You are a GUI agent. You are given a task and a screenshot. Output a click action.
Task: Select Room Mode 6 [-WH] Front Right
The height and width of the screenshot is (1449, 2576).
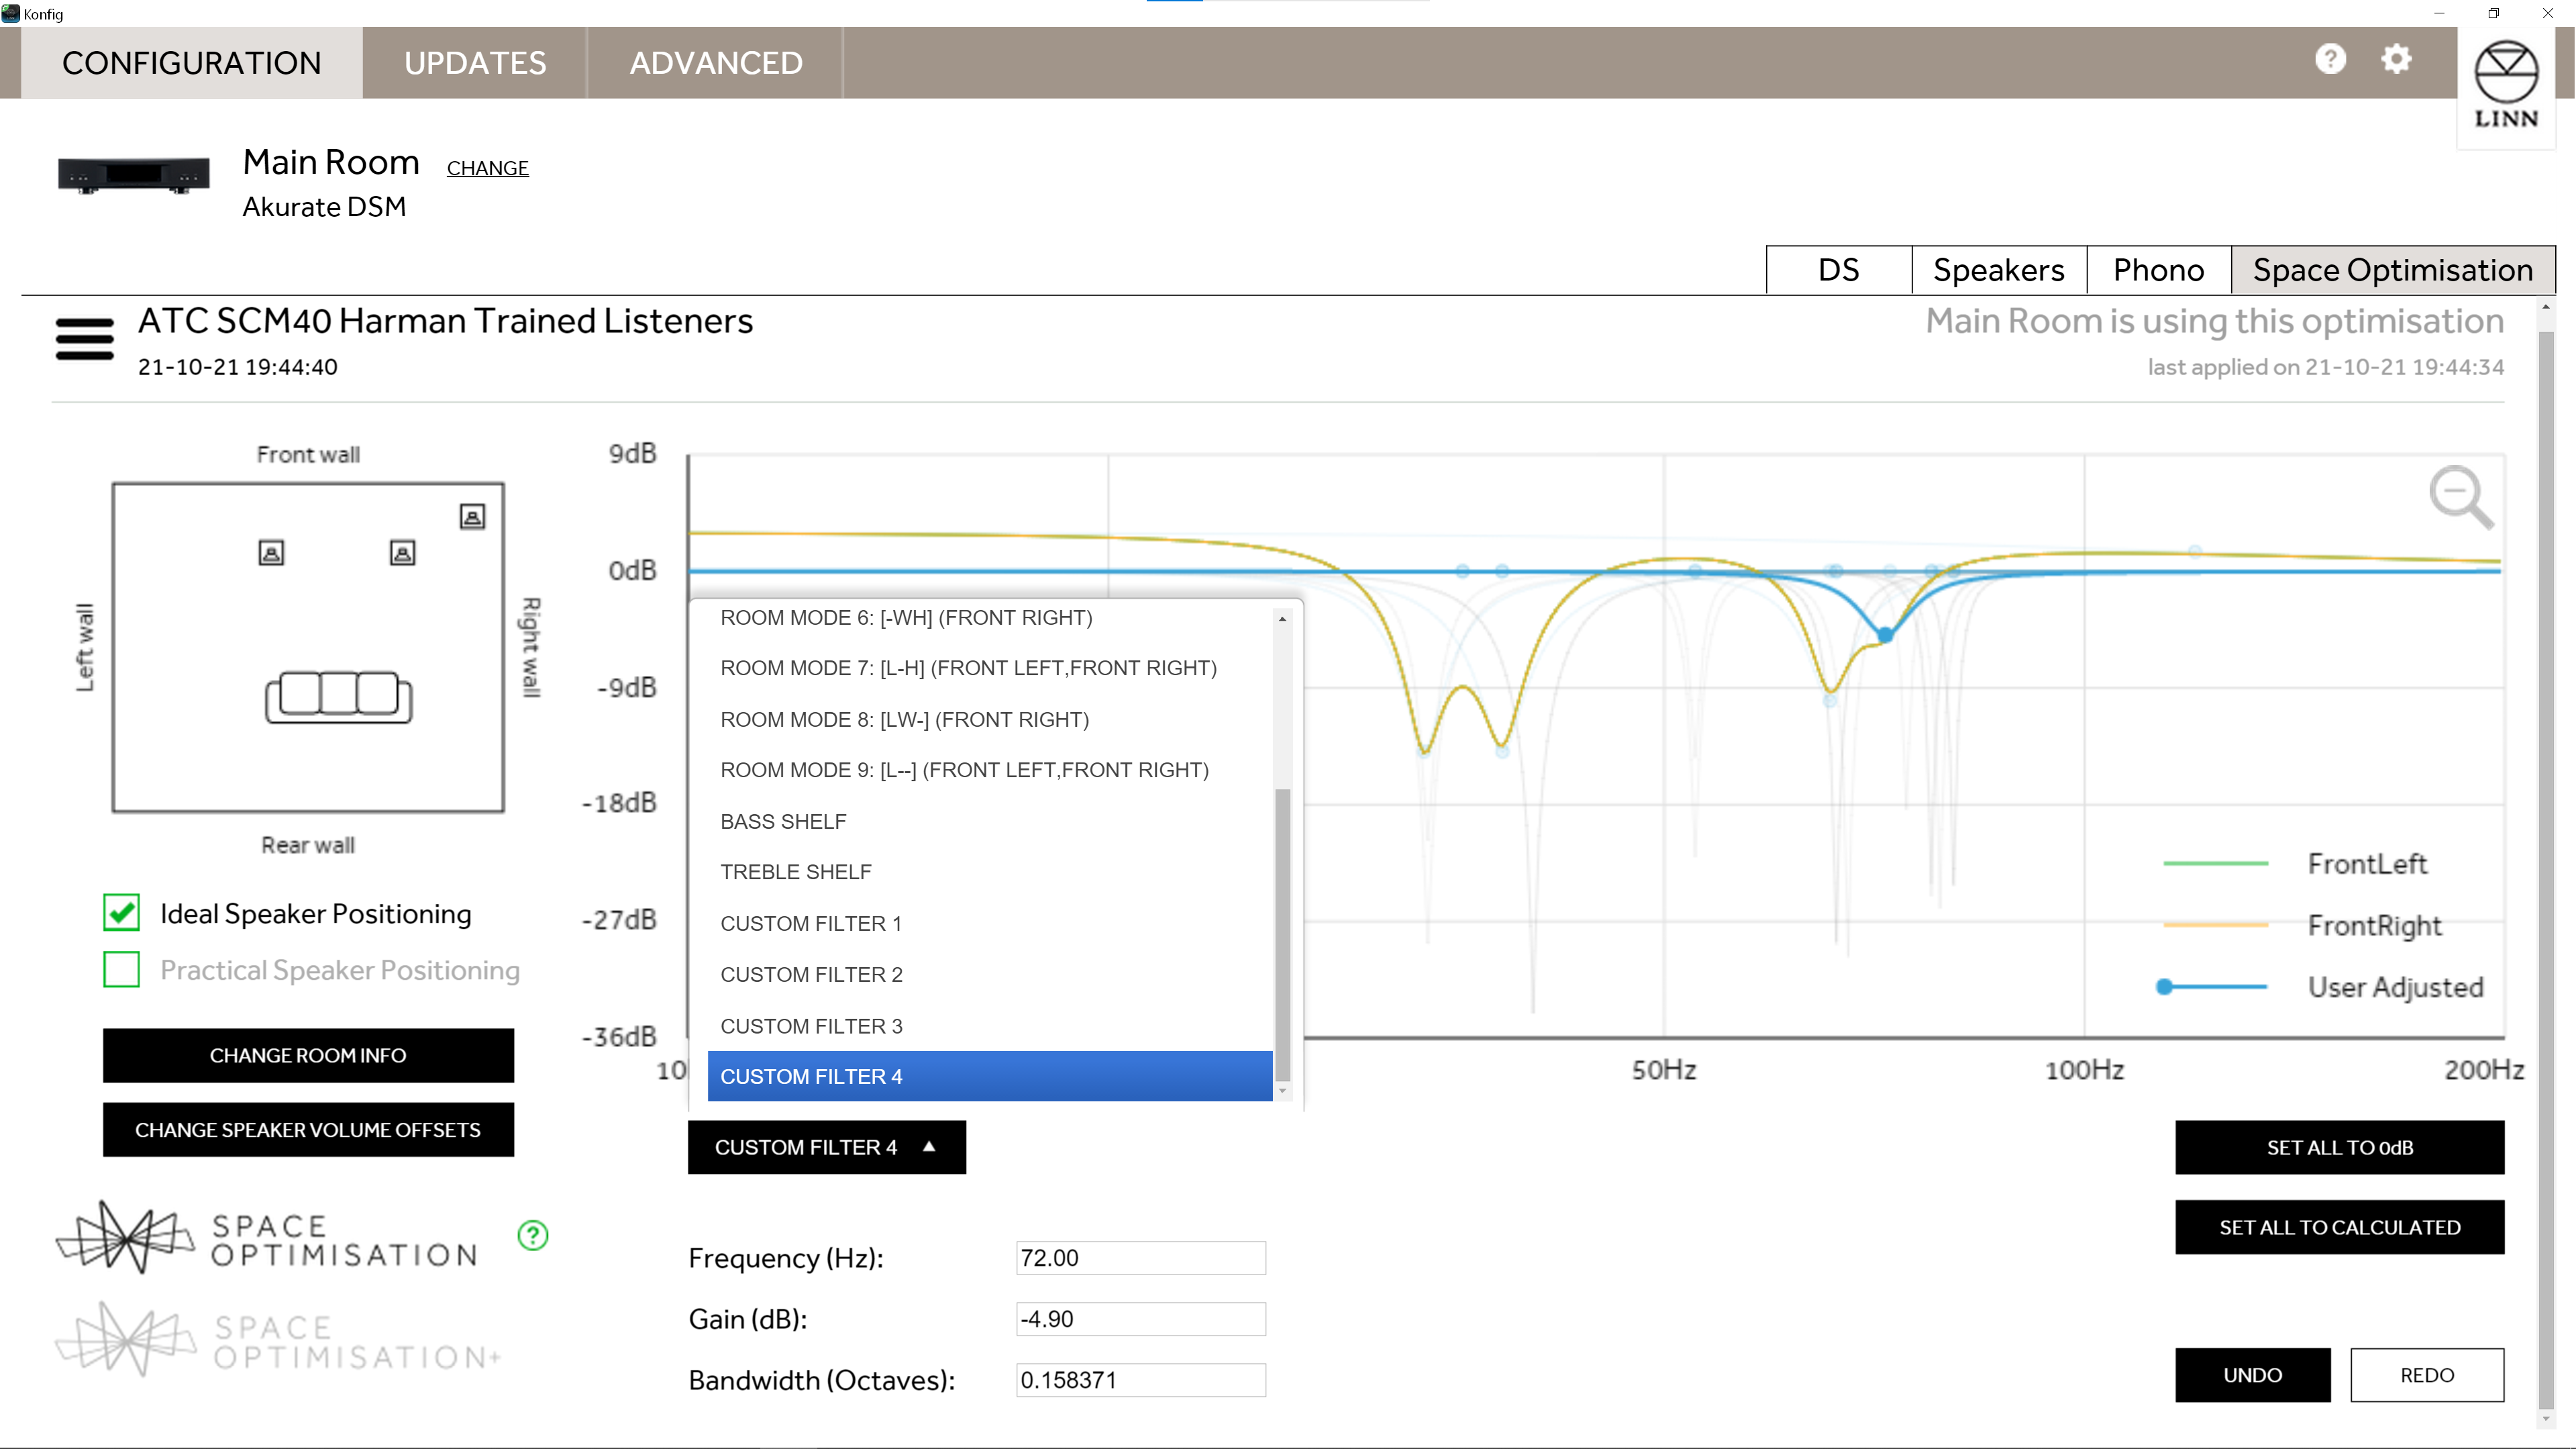tap(990, 618)
